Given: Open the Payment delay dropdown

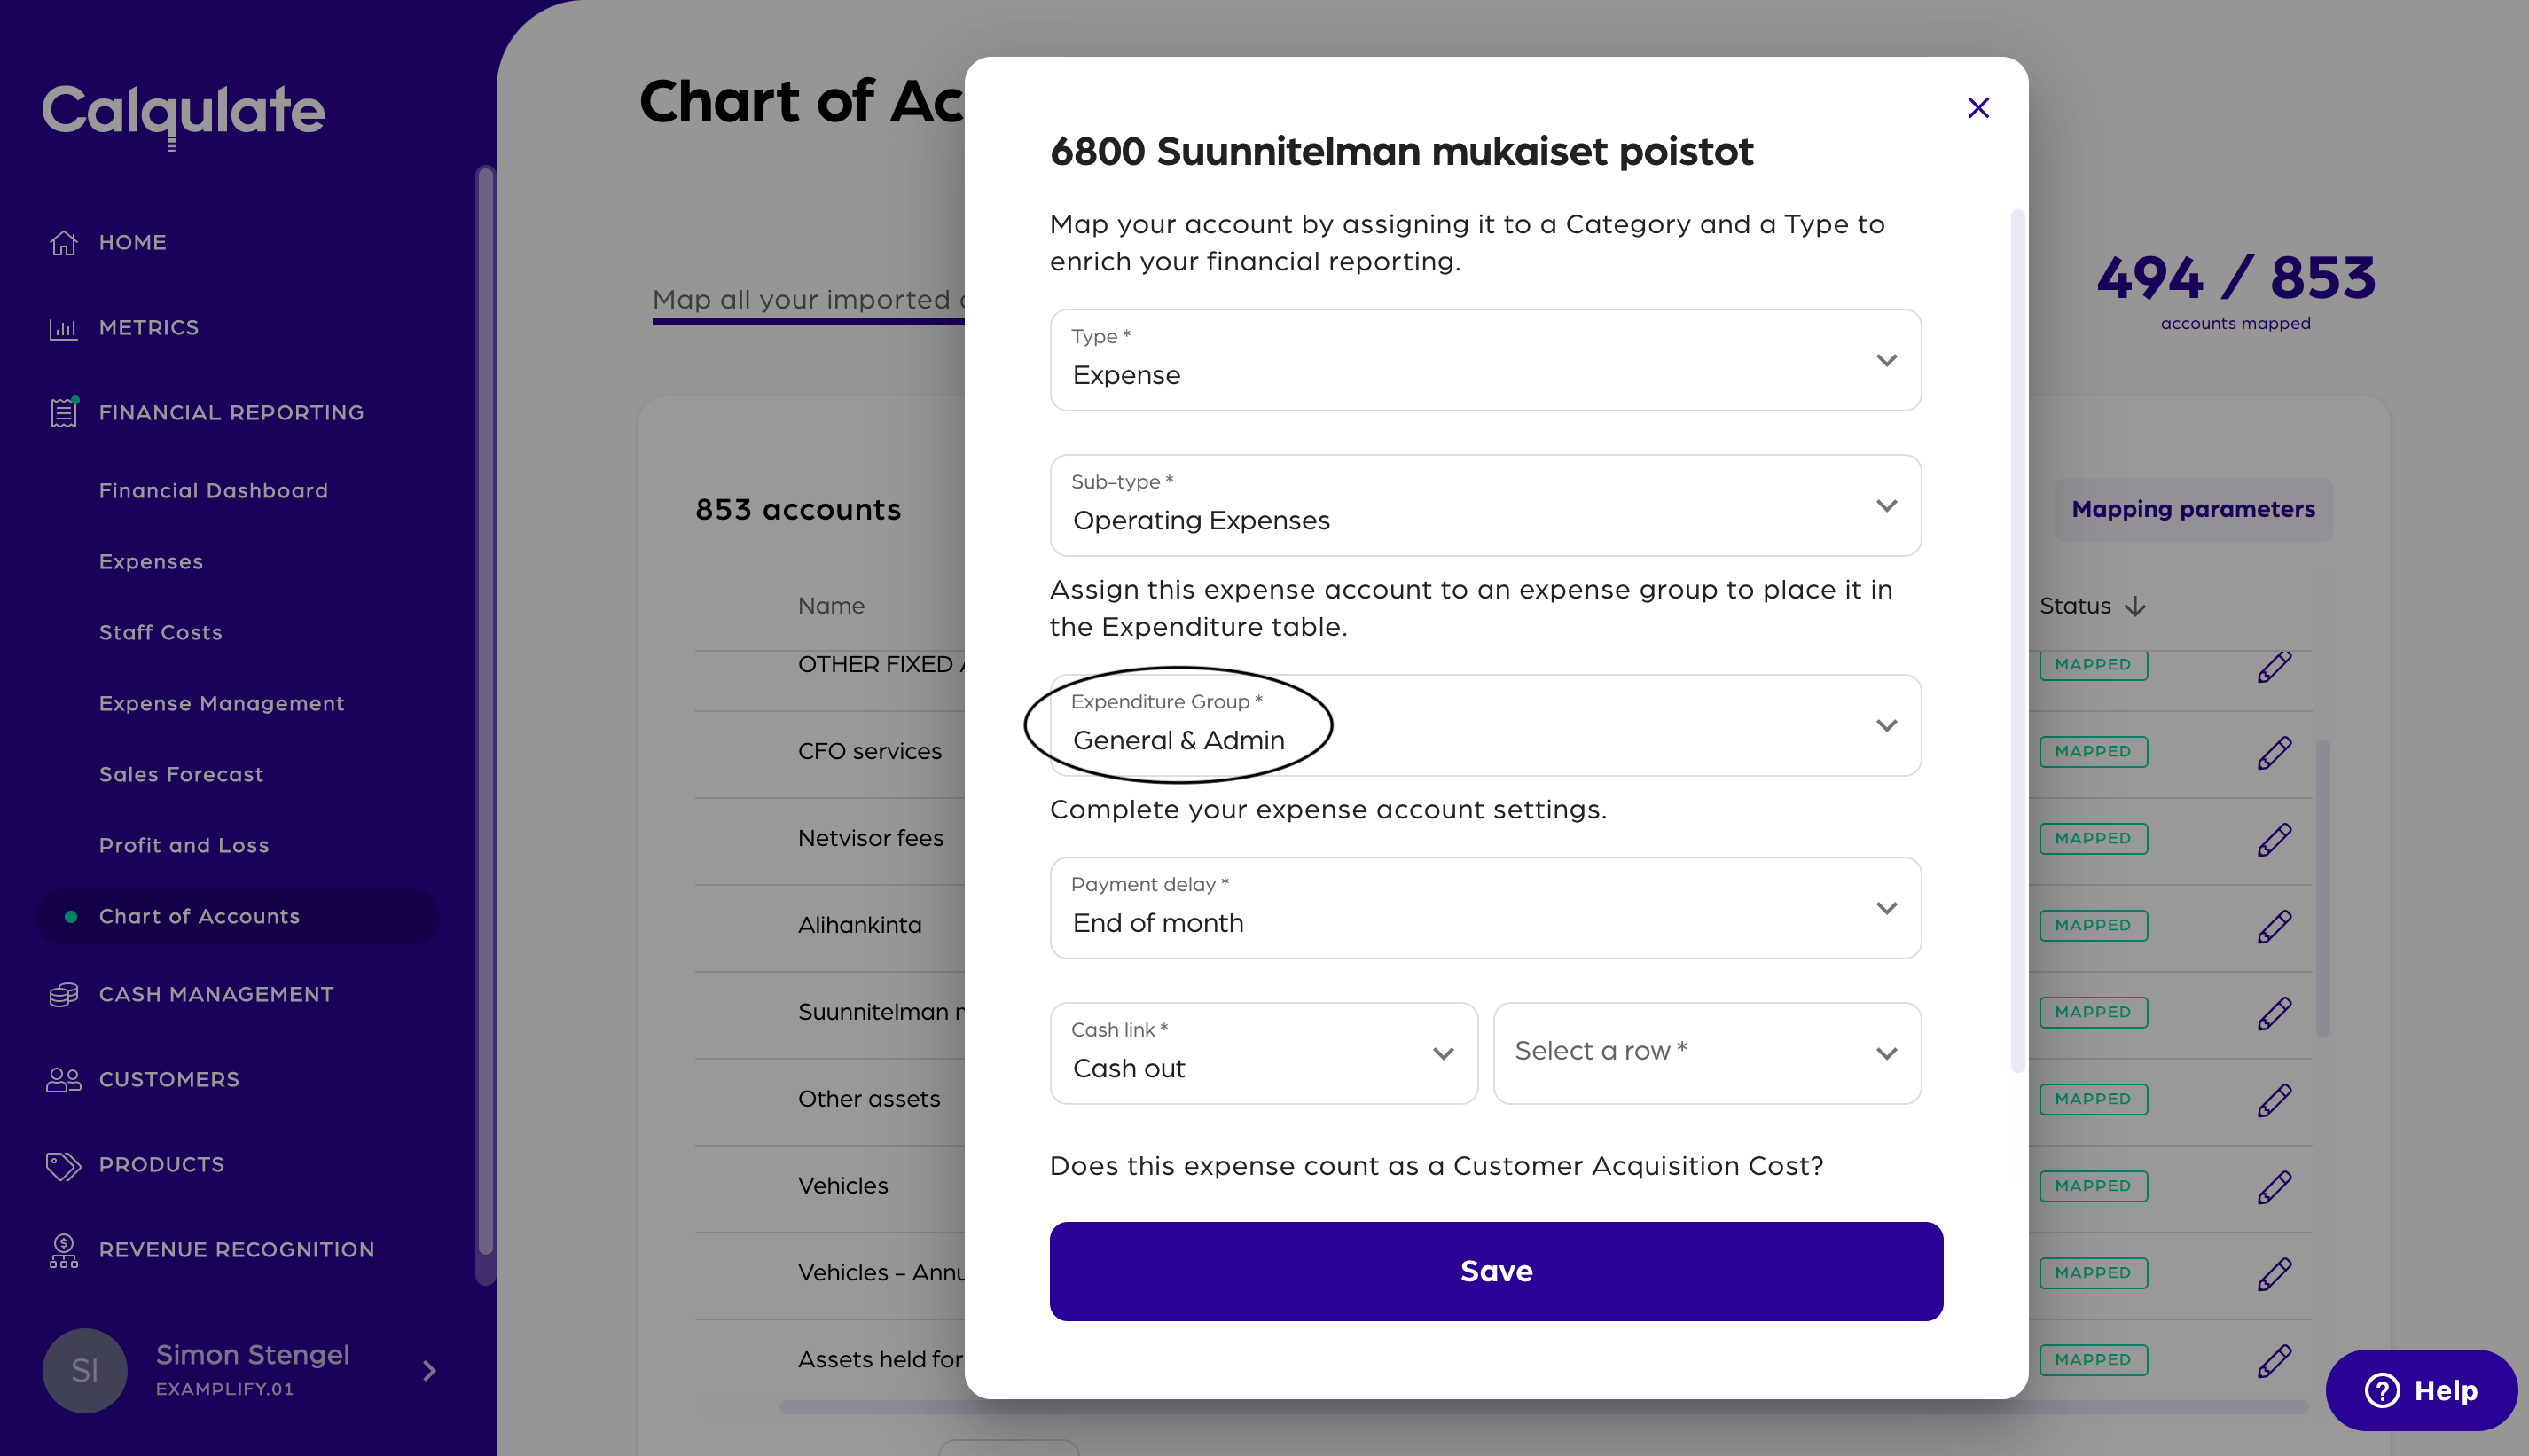Looking at the screenshot, I should tap(1485, 908).
